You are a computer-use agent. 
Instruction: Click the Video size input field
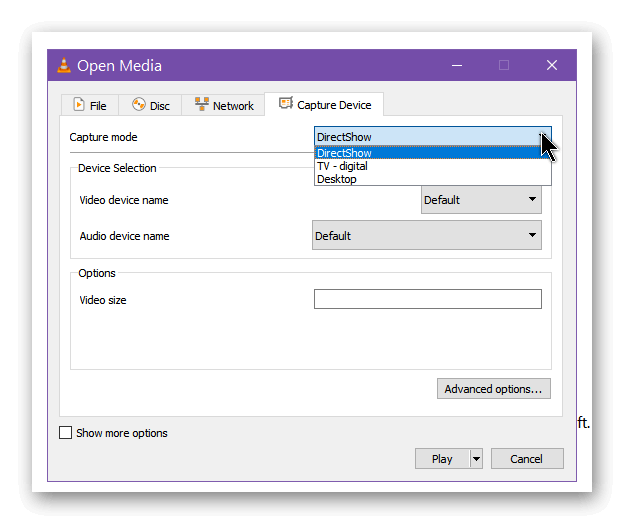[x=428, y=299]
